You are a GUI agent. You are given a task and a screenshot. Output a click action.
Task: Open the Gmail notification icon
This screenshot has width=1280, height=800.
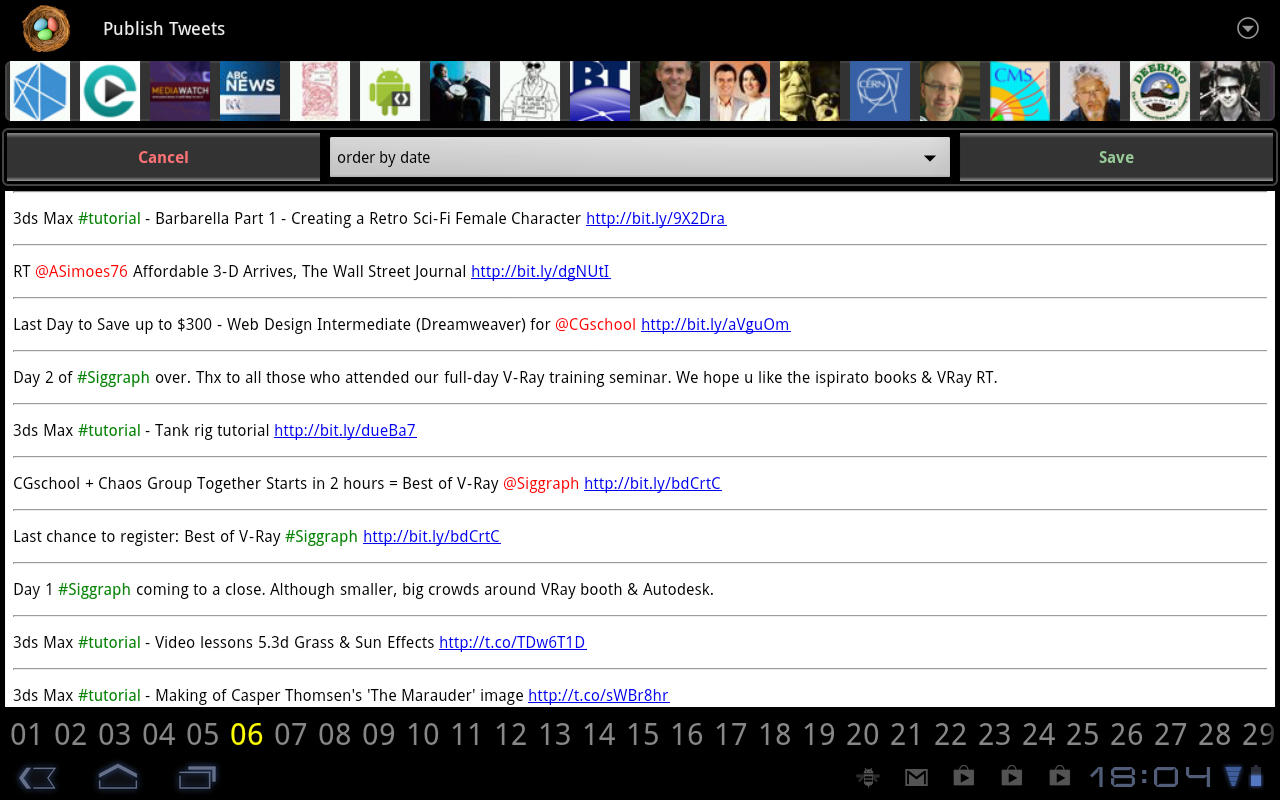[916, 777]
